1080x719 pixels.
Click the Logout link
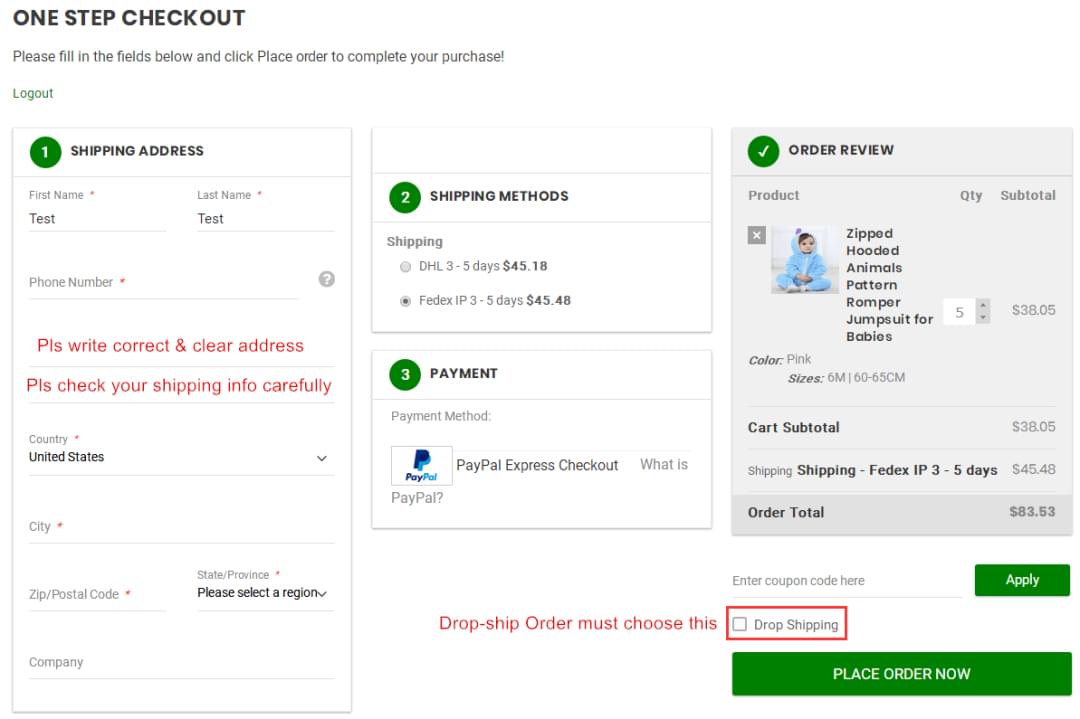(x=33, y=93)
